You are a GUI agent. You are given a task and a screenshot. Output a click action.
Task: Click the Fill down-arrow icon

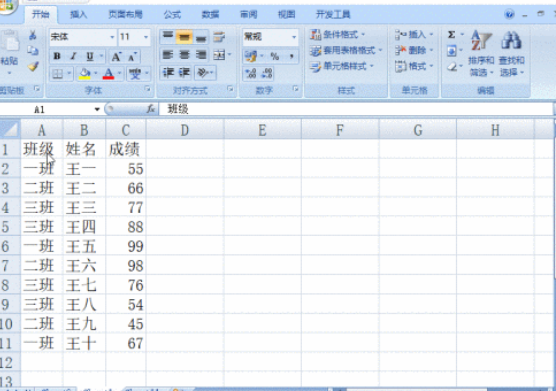tap(451, 51)
